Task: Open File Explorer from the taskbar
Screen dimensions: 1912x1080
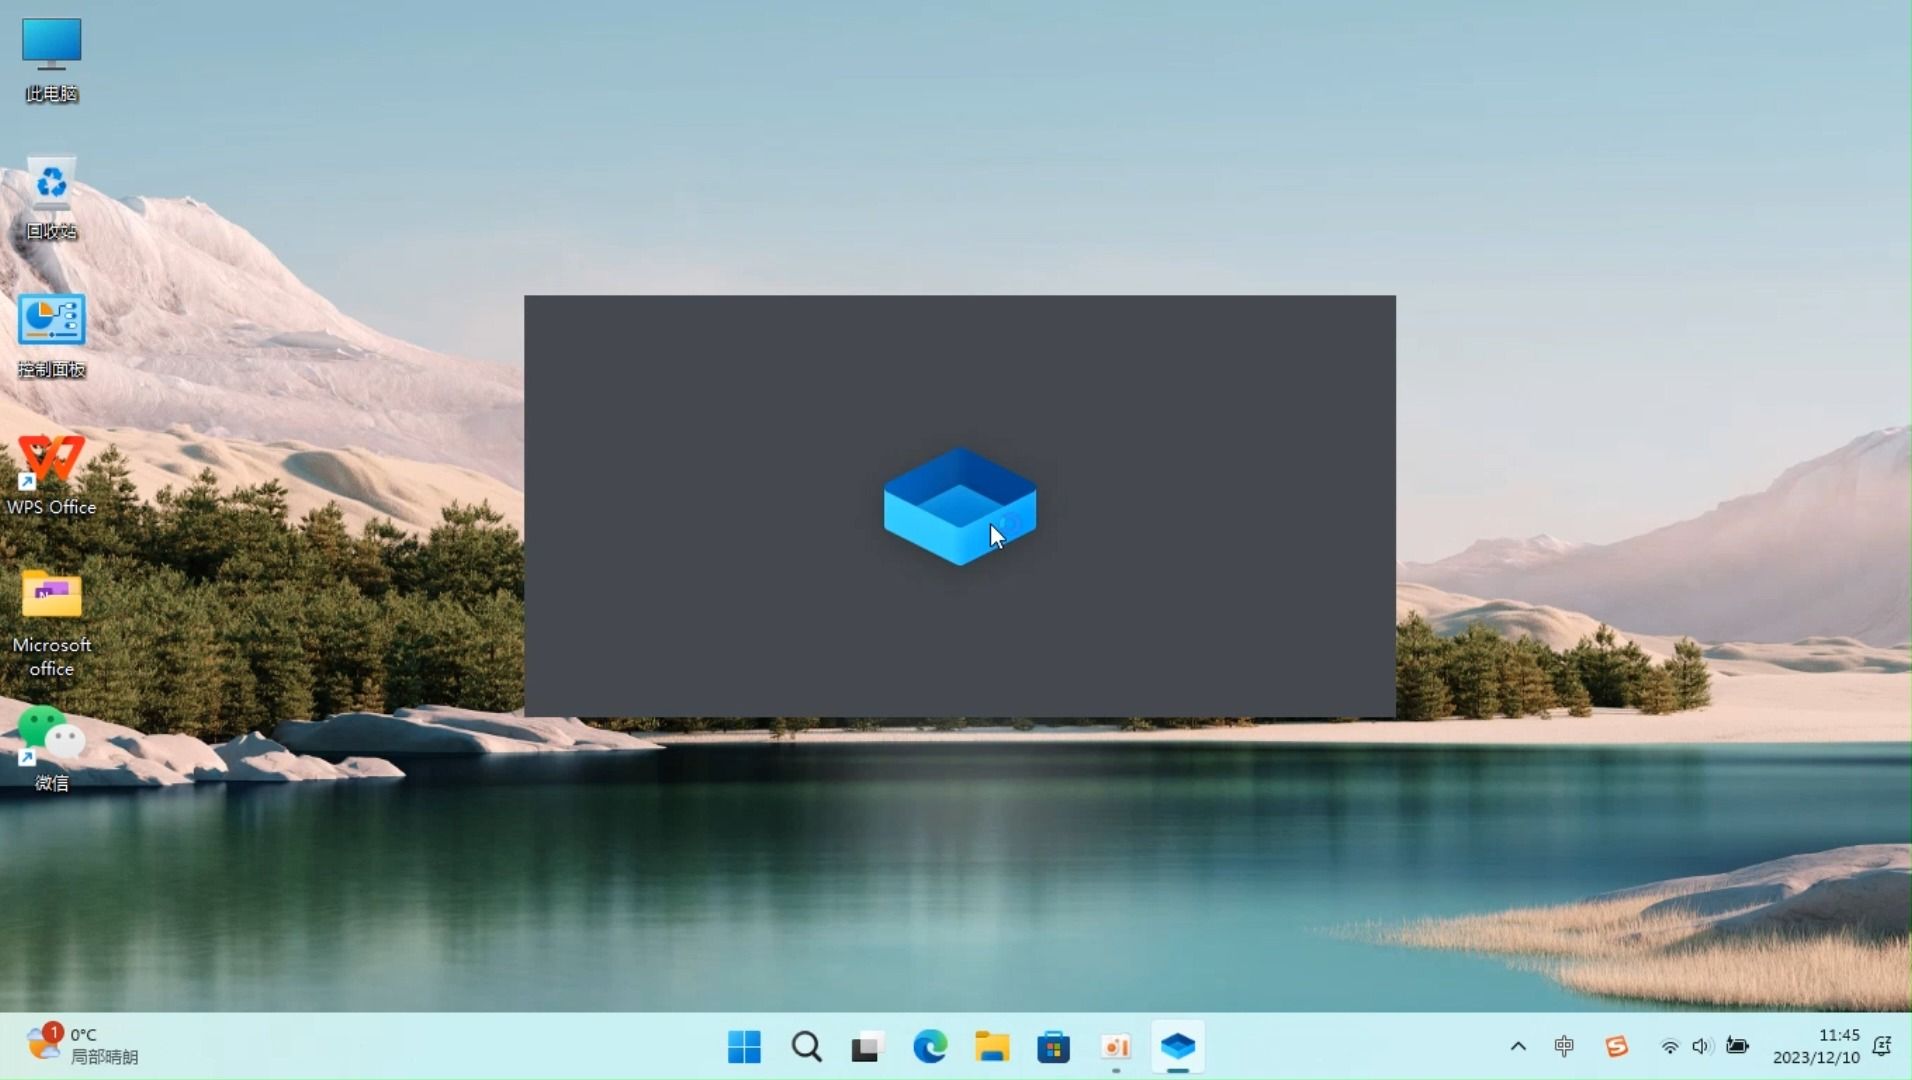Action: tap(991, 1047)
